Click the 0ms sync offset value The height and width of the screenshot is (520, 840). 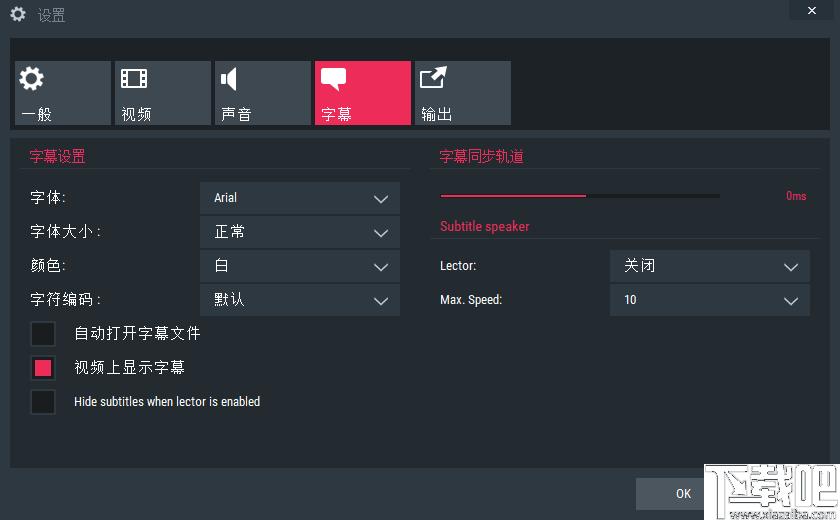(796, 196)
